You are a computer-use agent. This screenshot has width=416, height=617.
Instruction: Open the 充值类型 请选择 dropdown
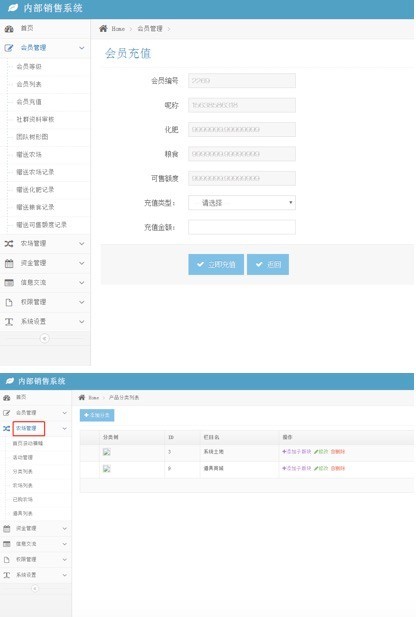point(242,203)
